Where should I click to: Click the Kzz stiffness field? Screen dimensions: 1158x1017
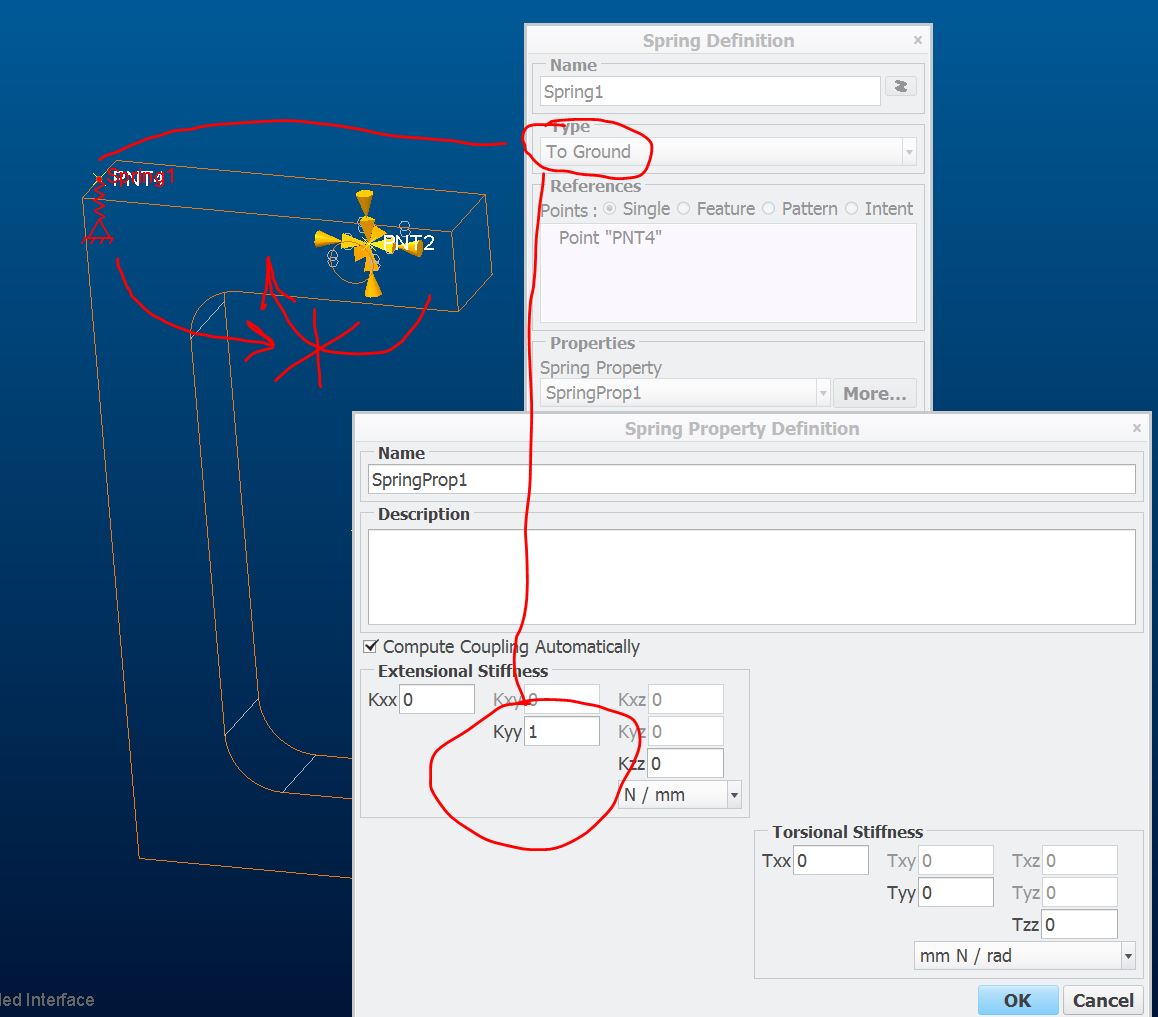pos(685,763)
